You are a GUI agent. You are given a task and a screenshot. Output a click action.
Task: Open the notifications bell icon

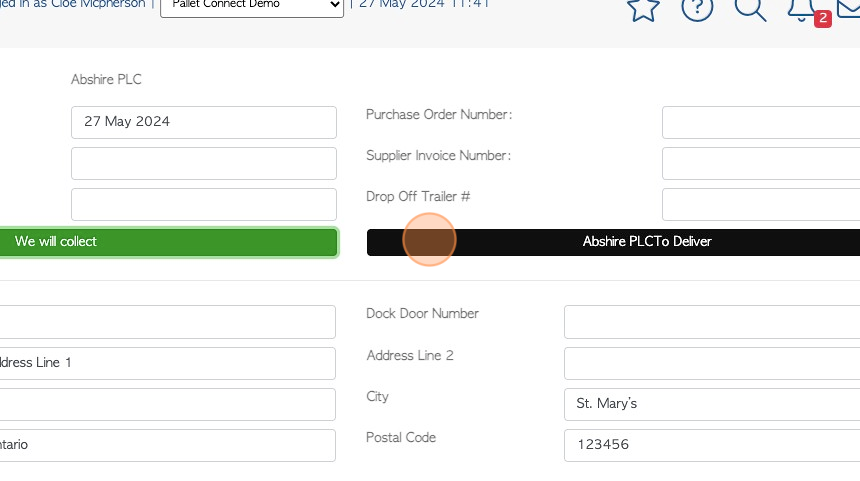(x=802, y=6)
